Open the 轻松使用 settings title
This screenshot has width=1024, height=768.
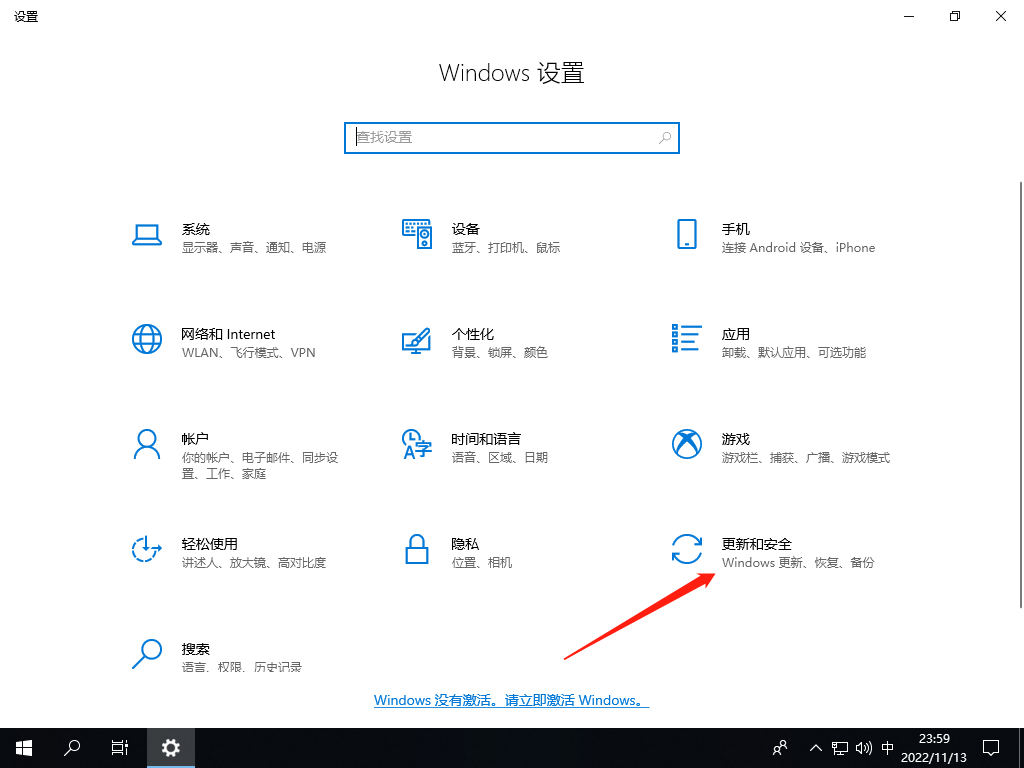[x=210, y=544]
